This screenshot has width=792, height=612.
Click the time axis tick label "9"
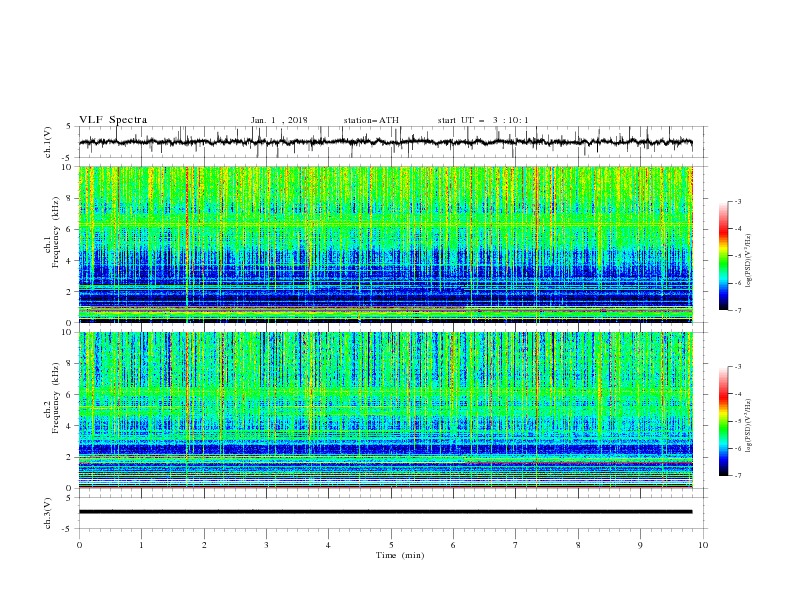tap(640, 545)
